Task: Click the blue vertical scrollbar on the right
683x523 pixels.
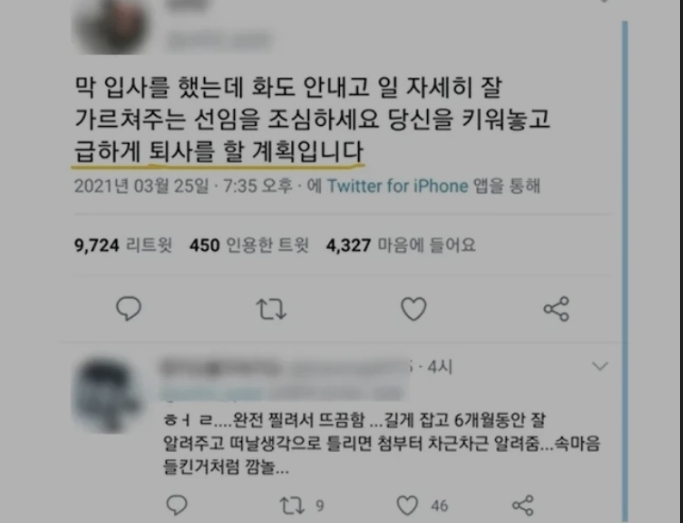Action: (625, 270)
